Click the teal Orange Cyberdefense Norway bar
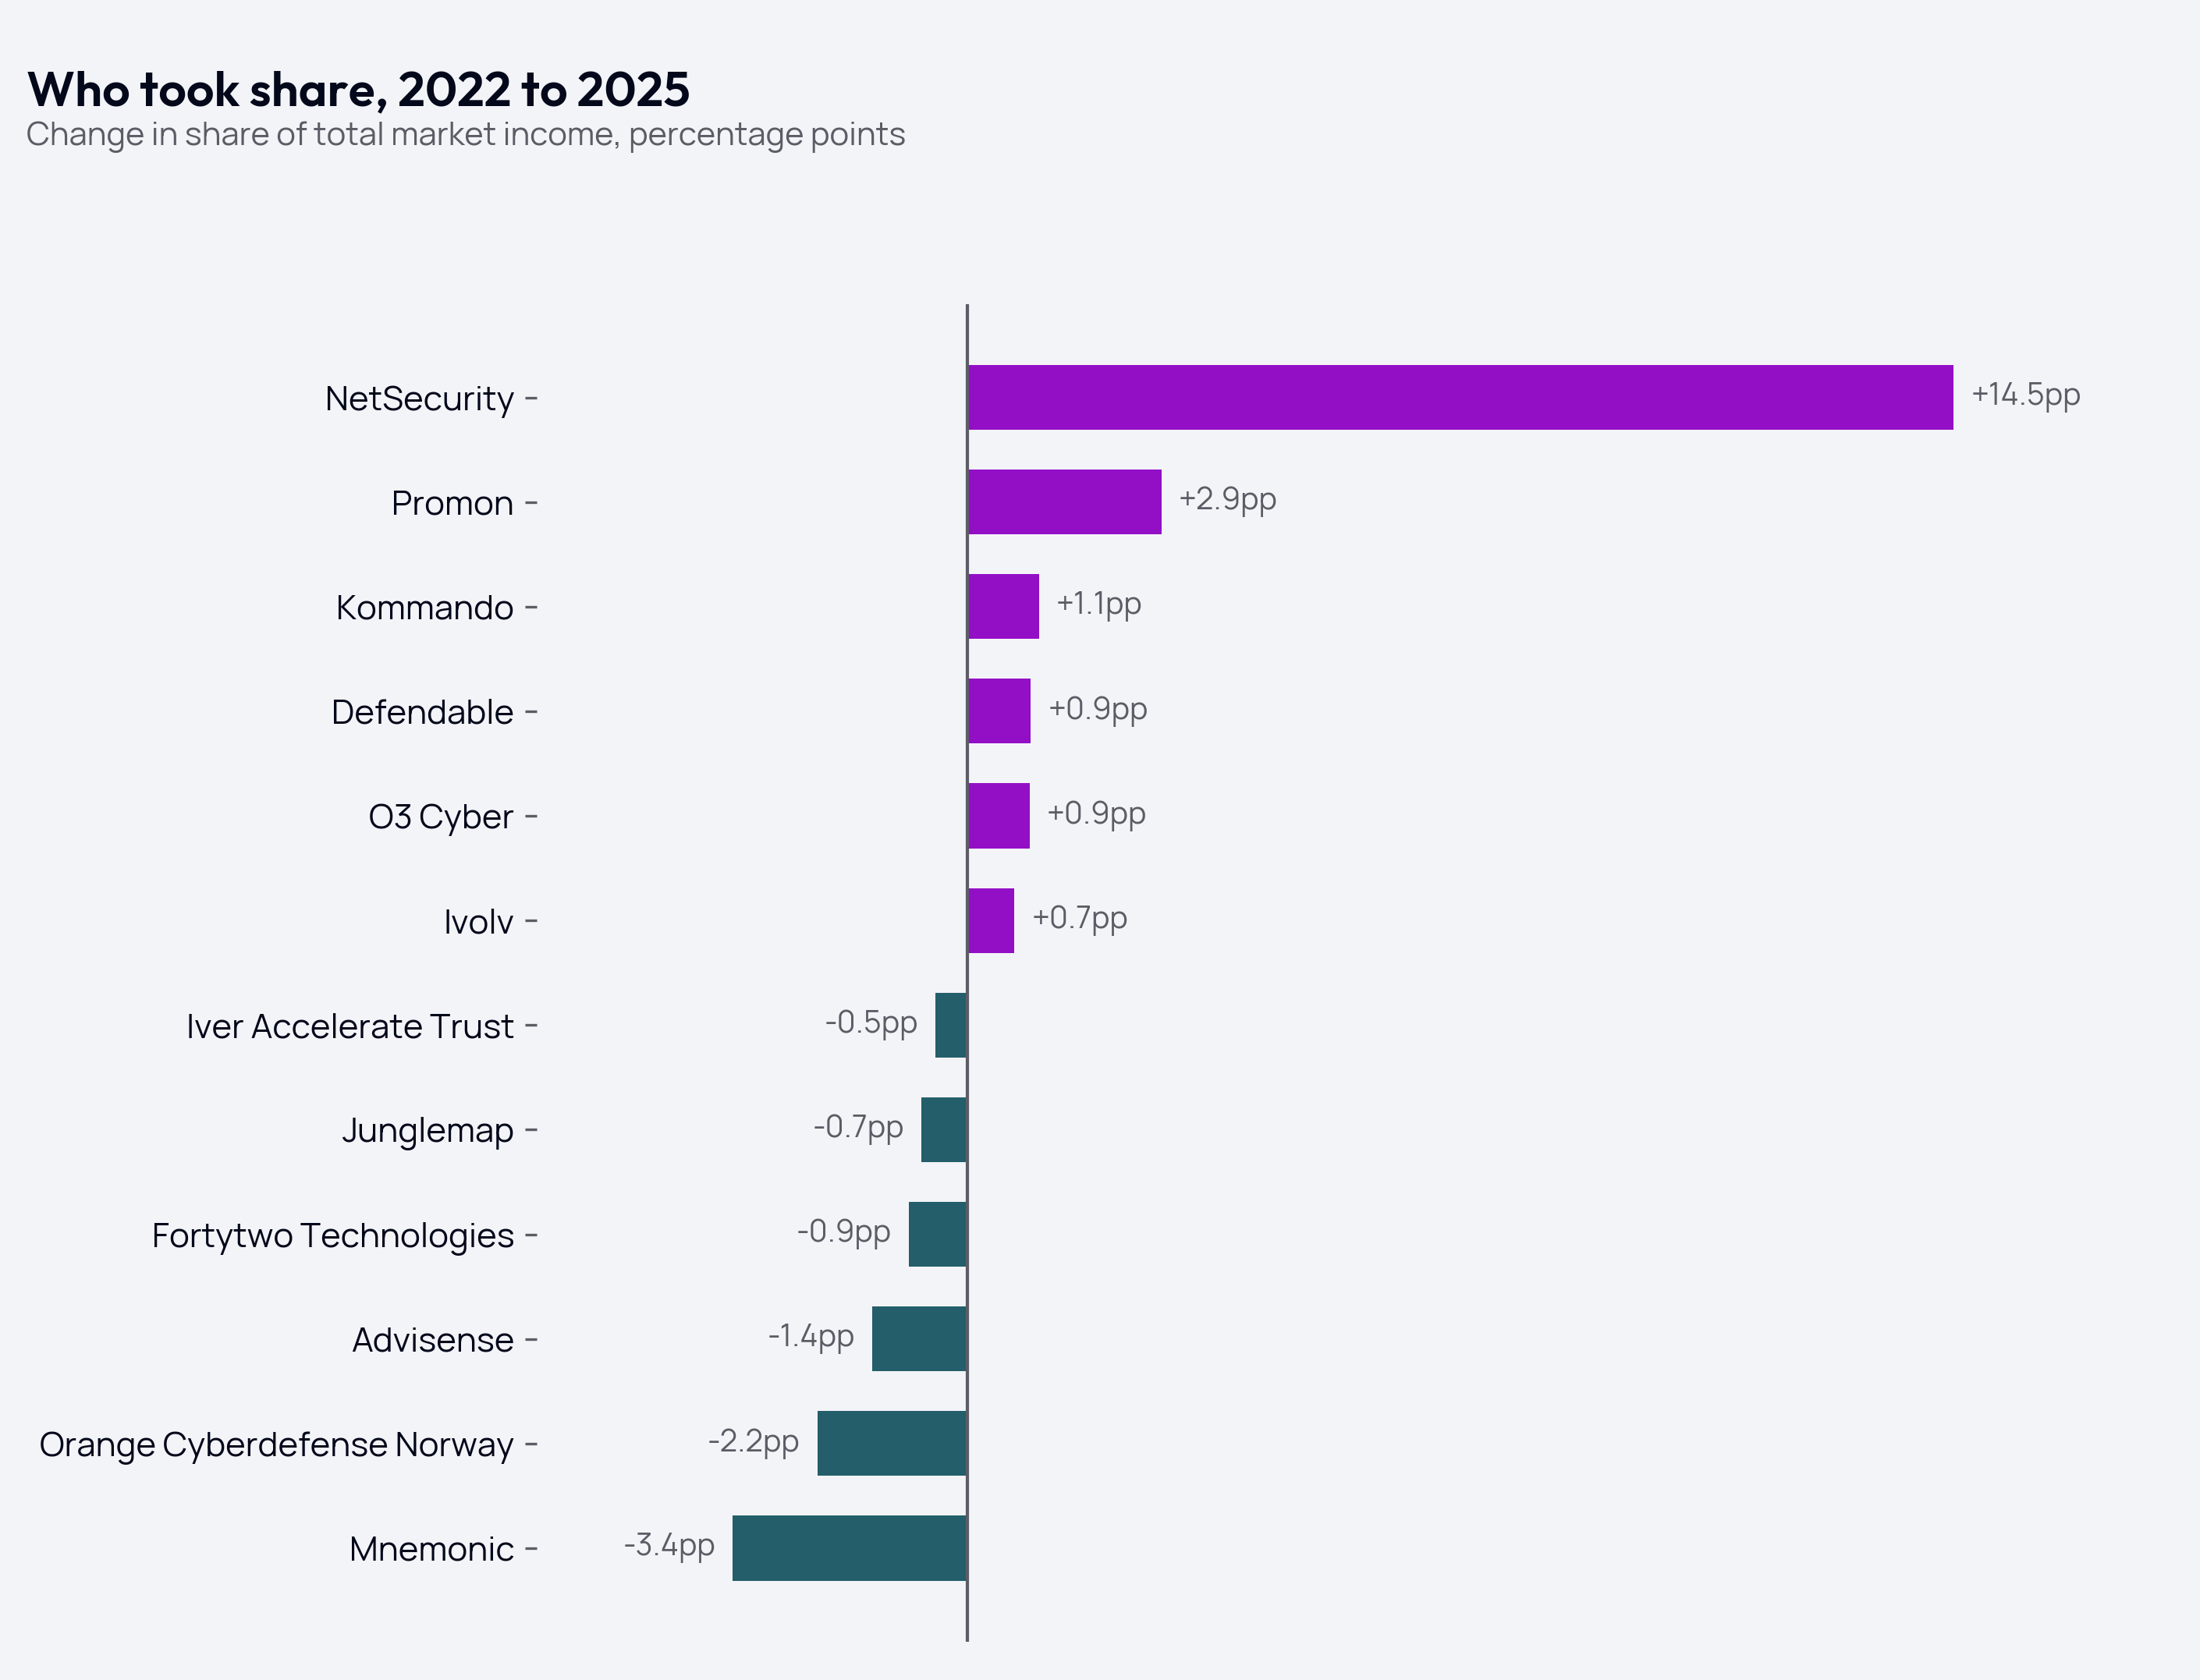2200x1680 pixels. [892, 1443]
